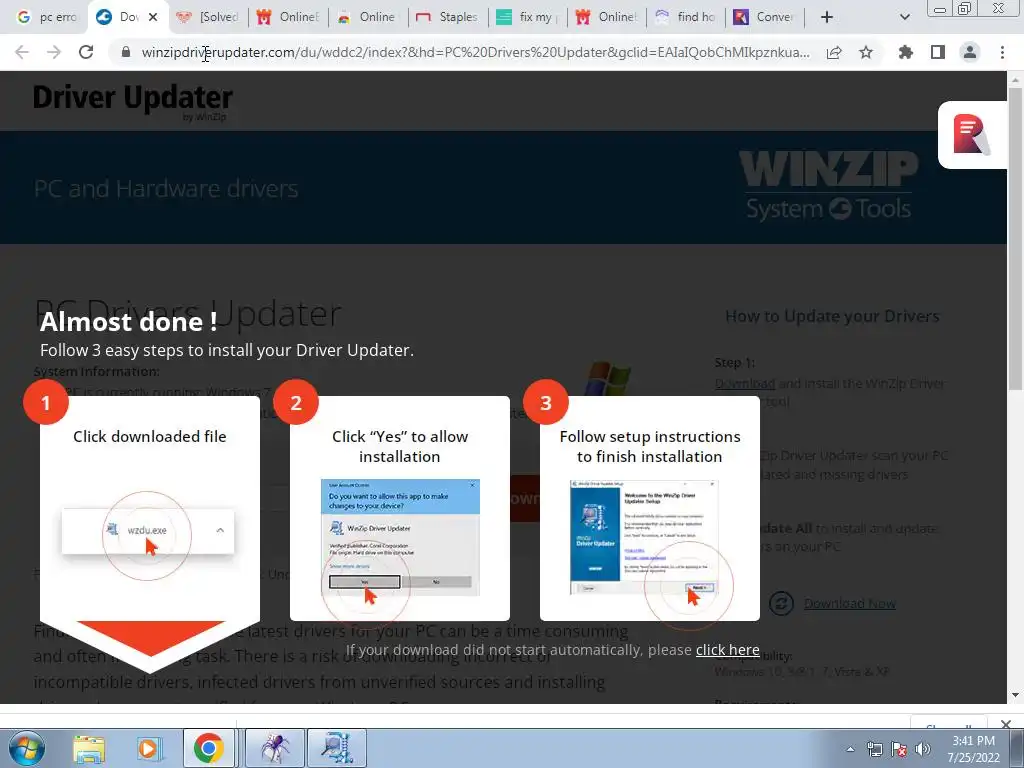Switch to the '[Solved' tab

pyautogui.click(x=206, y=17)
